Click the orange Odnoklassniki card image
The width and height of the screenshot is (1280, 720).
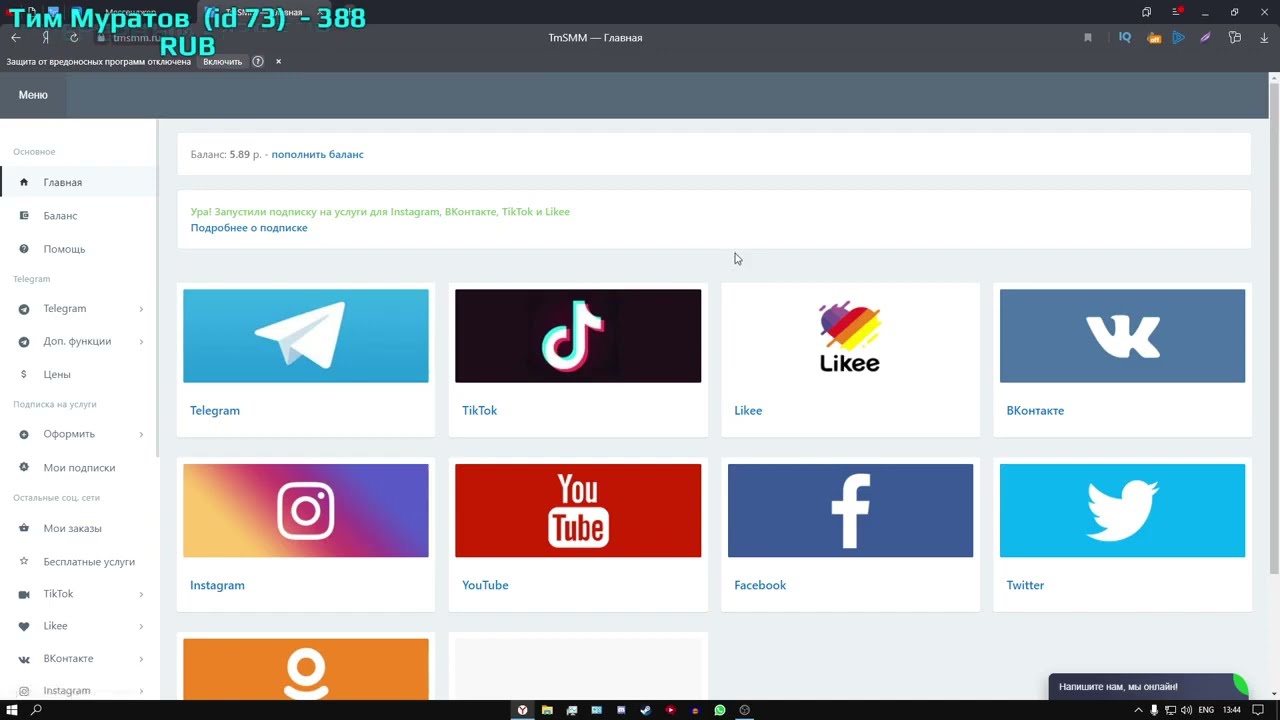tap(306, 669)
